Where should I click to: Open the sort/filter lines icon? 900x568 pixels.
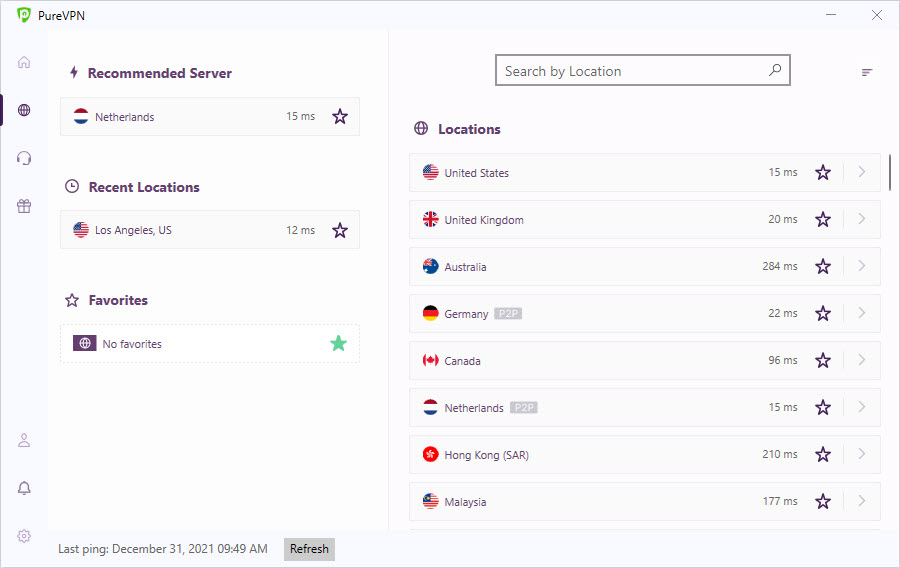click(x=867, y=72)
